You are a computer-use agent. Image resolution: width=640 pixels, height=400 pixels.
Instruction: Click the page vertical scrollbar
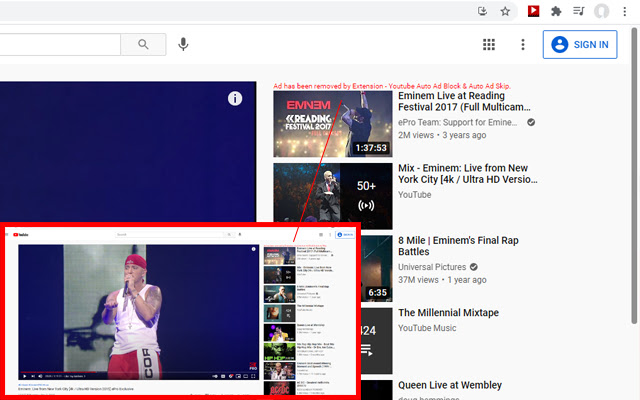pos(634,200)
